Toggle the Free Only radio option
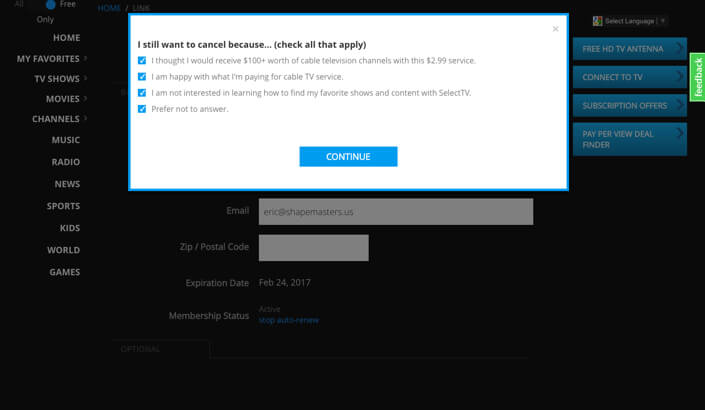 (x=50, y=4)
